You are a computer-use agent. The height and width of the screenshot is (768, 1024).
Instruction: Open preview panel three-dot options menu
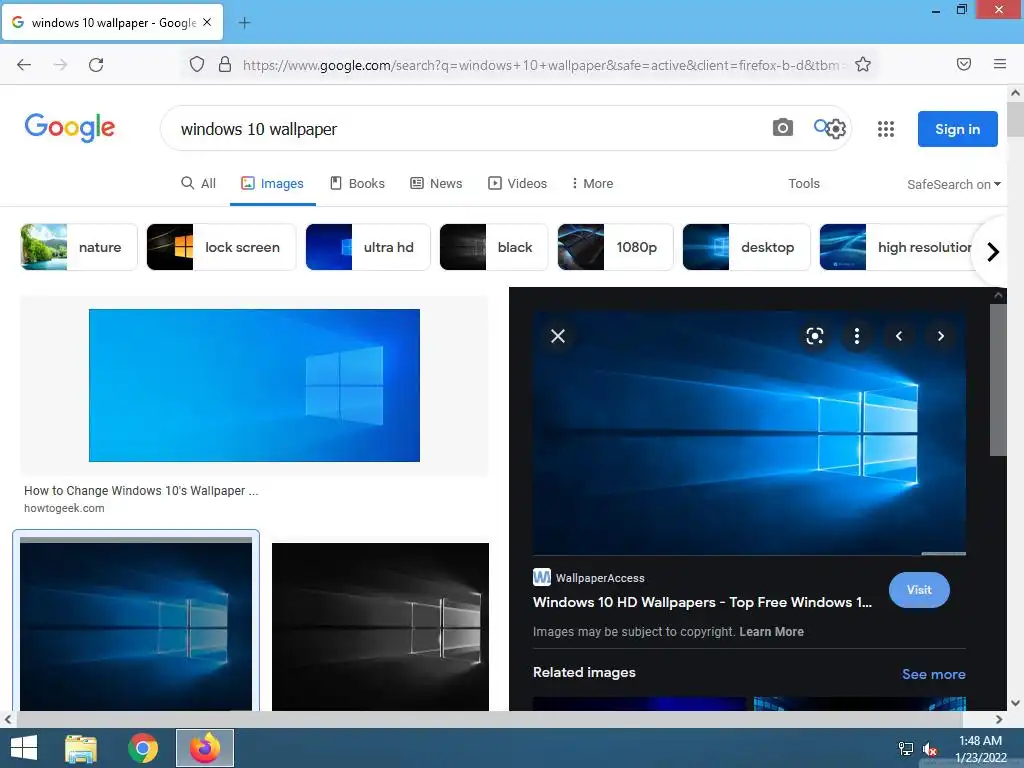click(856, 336)
